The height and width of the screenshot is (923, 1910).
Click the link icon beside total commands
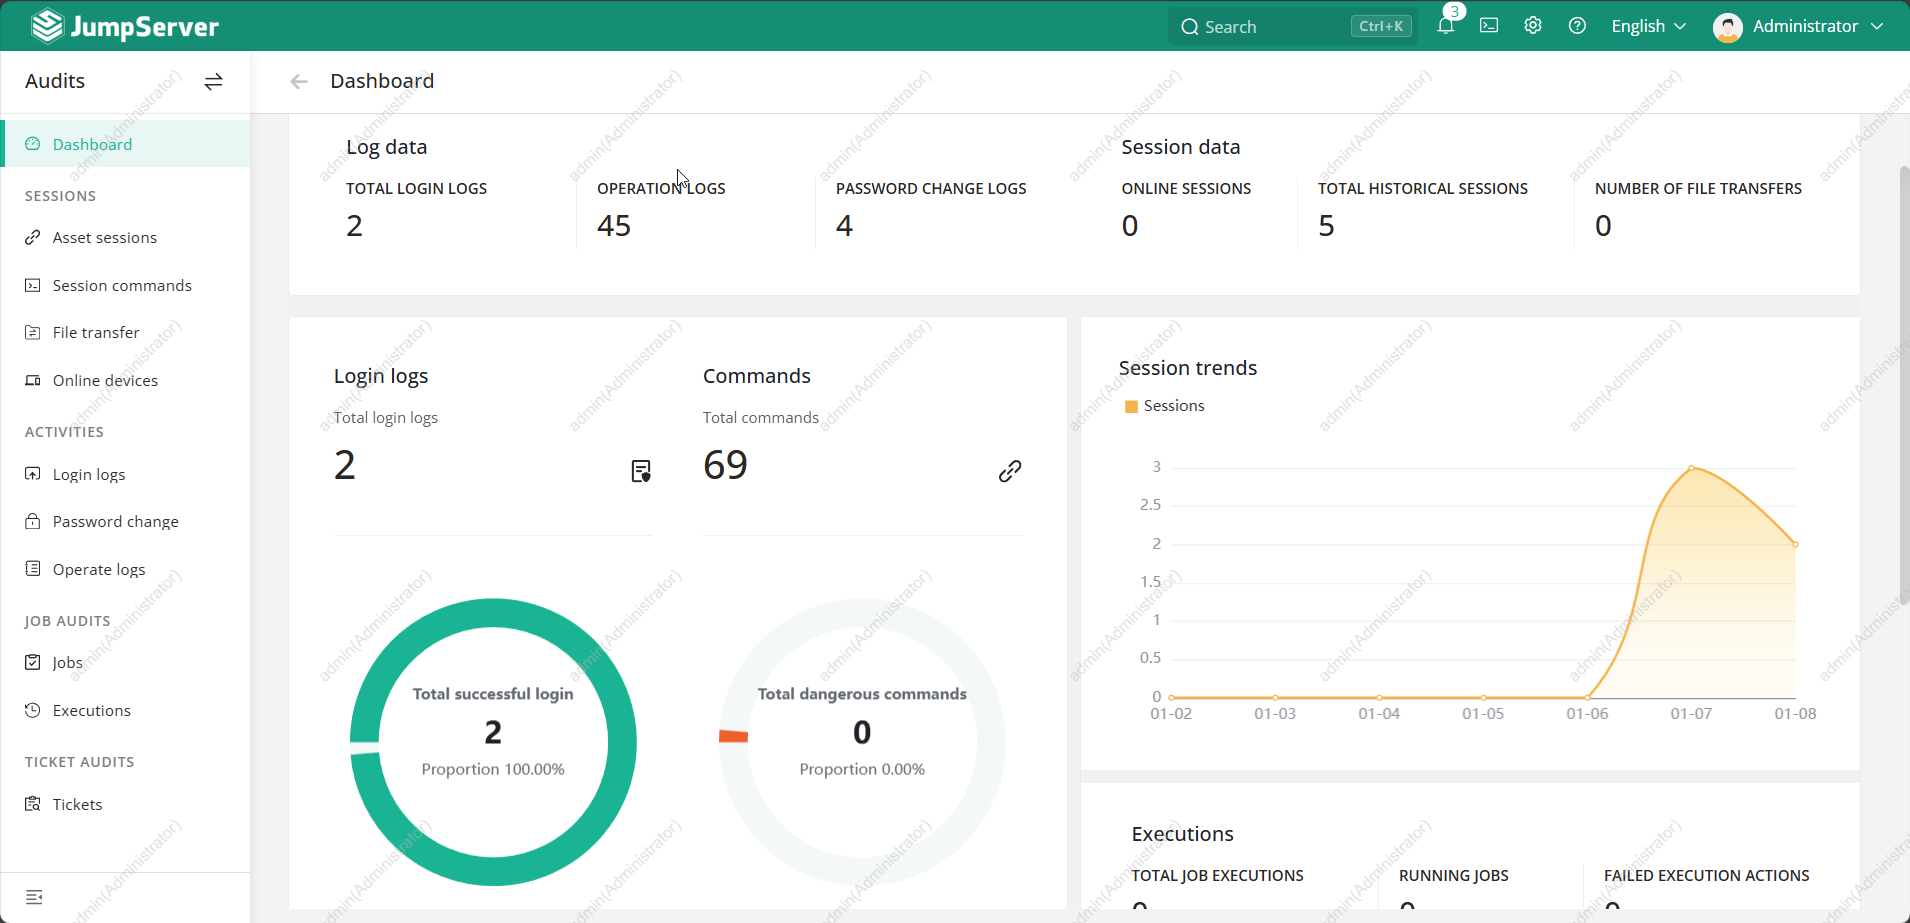(x=1010, y=471)
